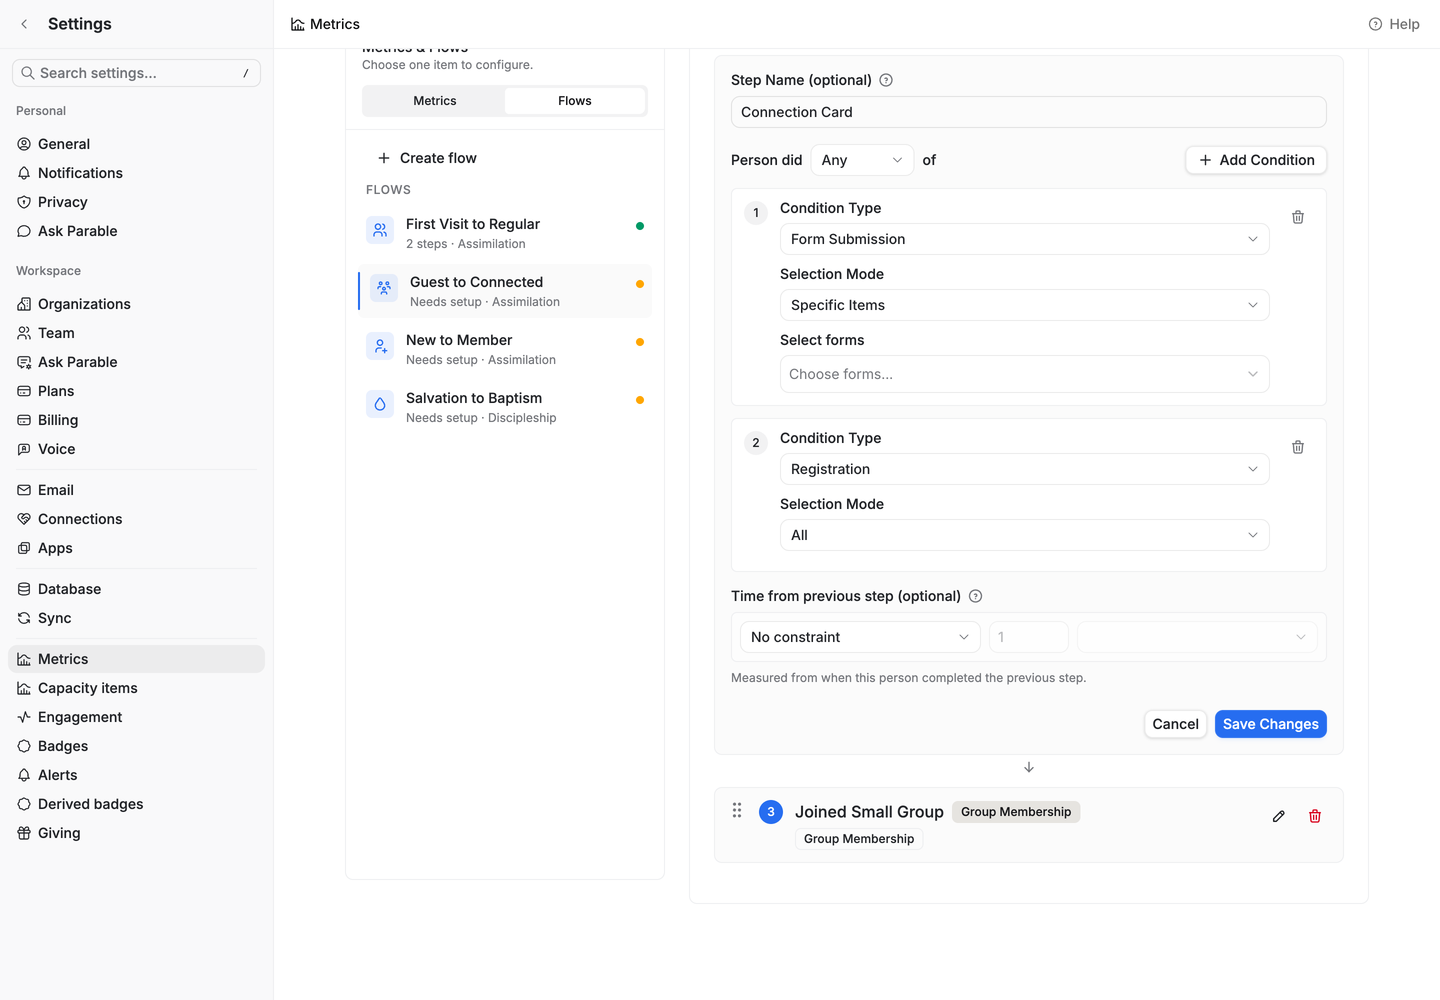Select the Salvation to Baptism flow

pos(505,407)
